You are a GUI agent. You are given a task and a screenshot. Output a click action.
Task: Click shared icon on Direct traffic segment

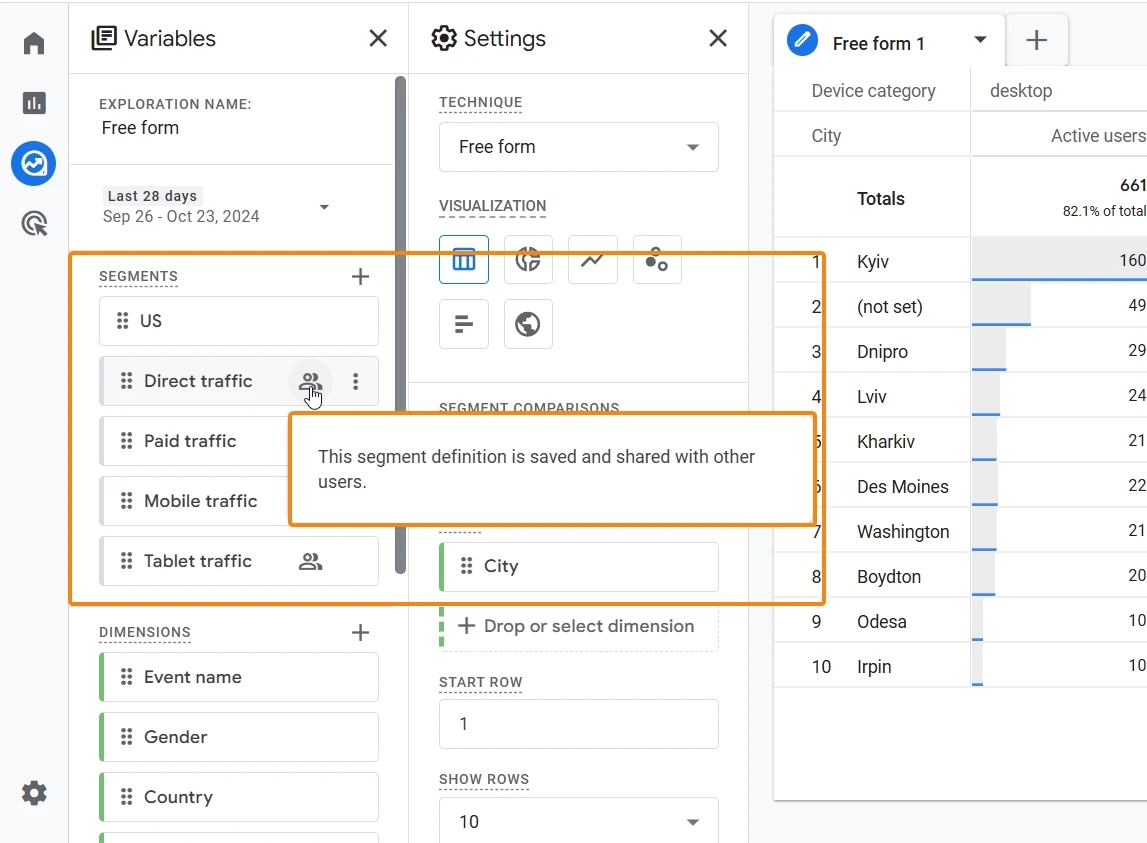pyautogui.click(x=310, y=381)
